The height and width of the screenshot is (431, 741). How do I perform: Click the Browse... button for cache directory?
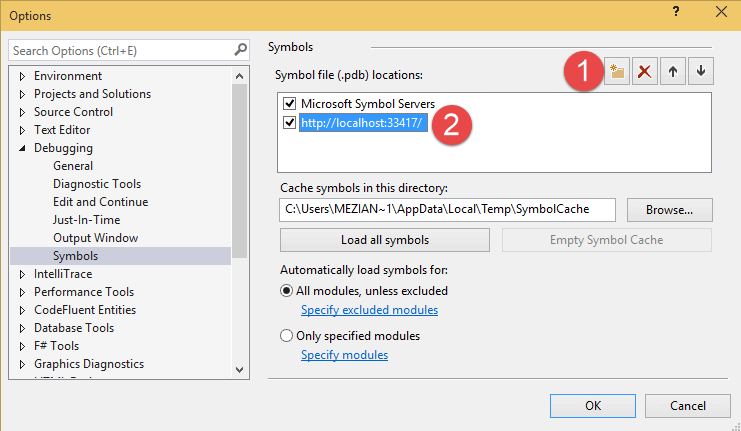(669, 209)
